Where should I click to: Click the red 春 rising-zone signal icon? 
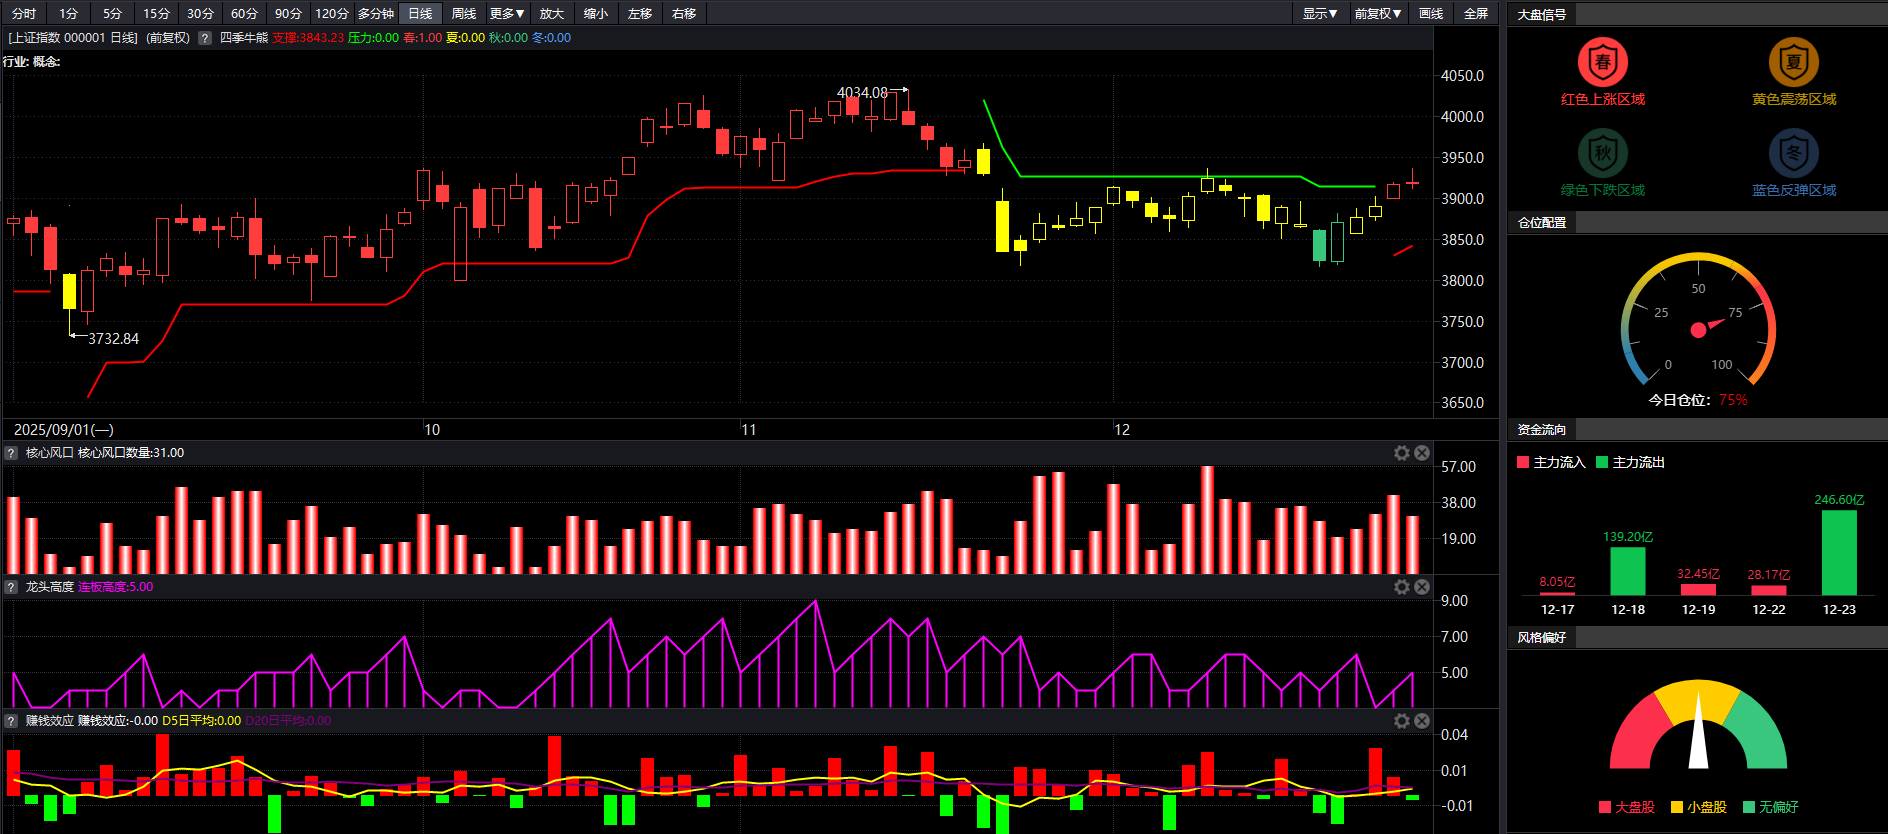[x=1603, y=62]
